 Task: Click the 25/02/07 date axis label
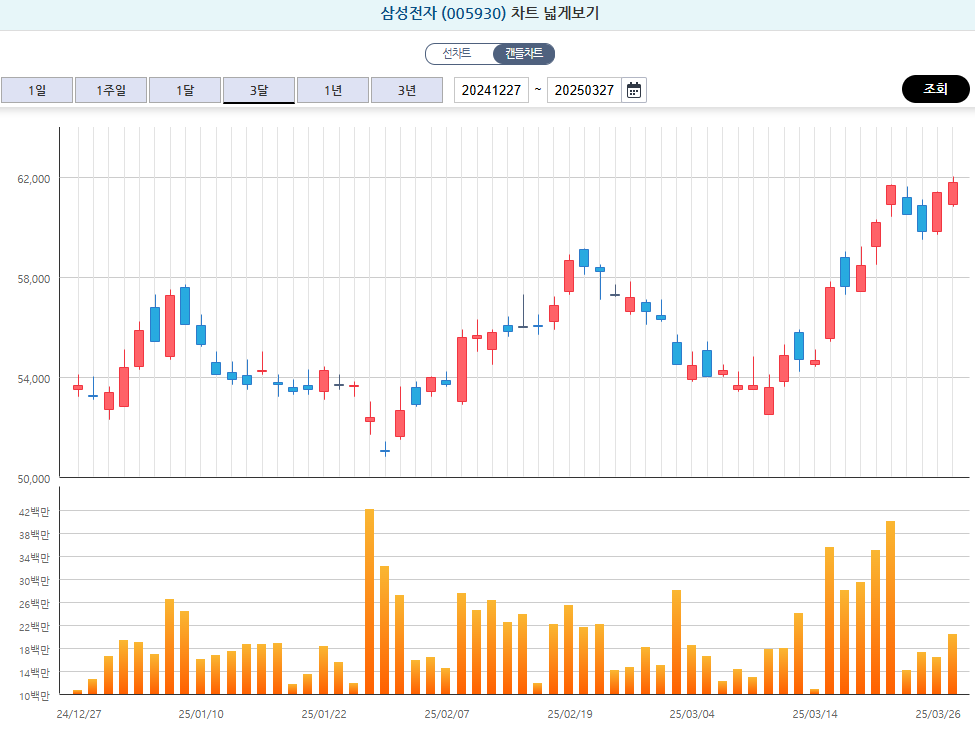(447, 714)
